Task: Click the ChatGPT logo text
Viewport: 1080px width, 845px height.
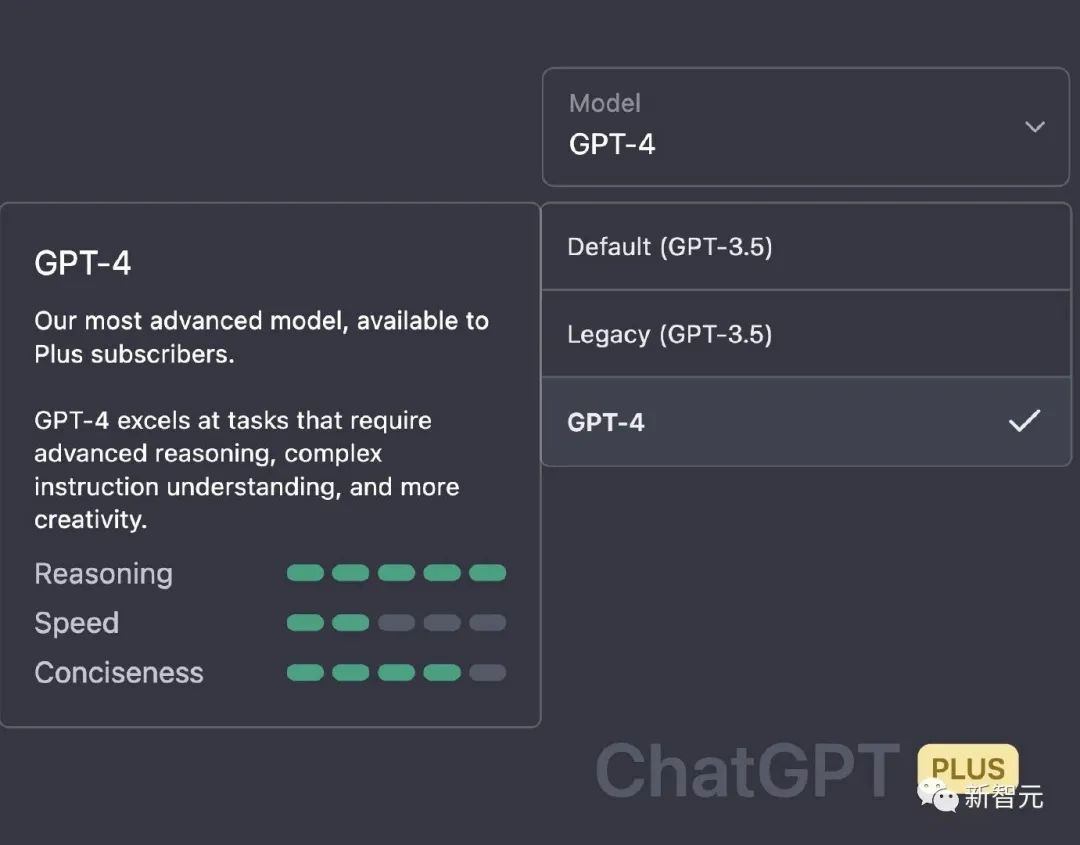Action: [x=747, y=771]
